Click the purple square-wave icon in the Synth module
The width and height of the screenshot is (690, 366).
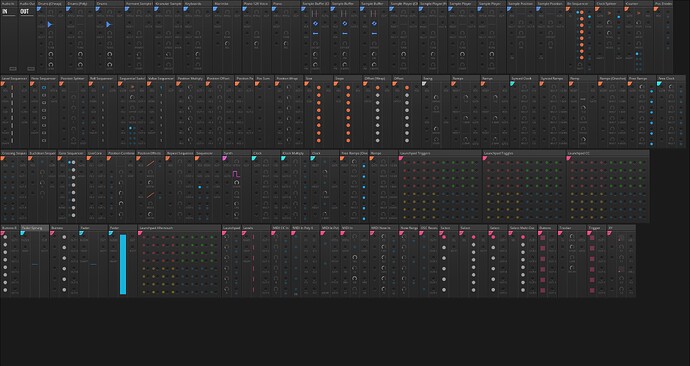tap(236, 174)
